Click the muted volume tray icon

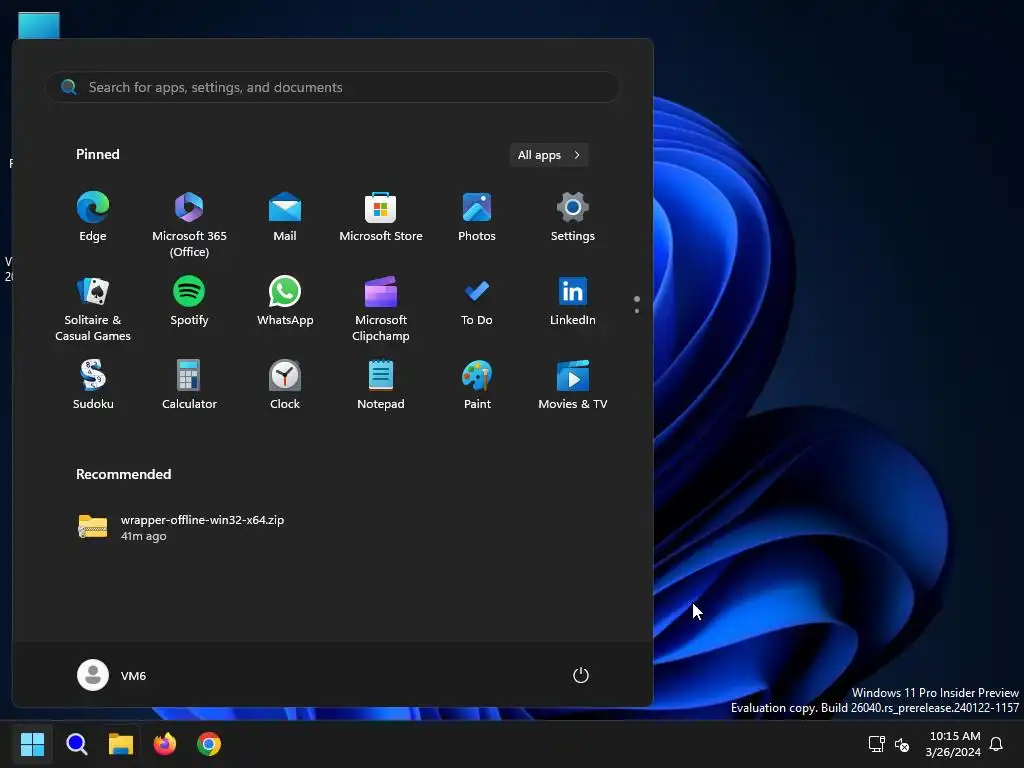[902, 744]
